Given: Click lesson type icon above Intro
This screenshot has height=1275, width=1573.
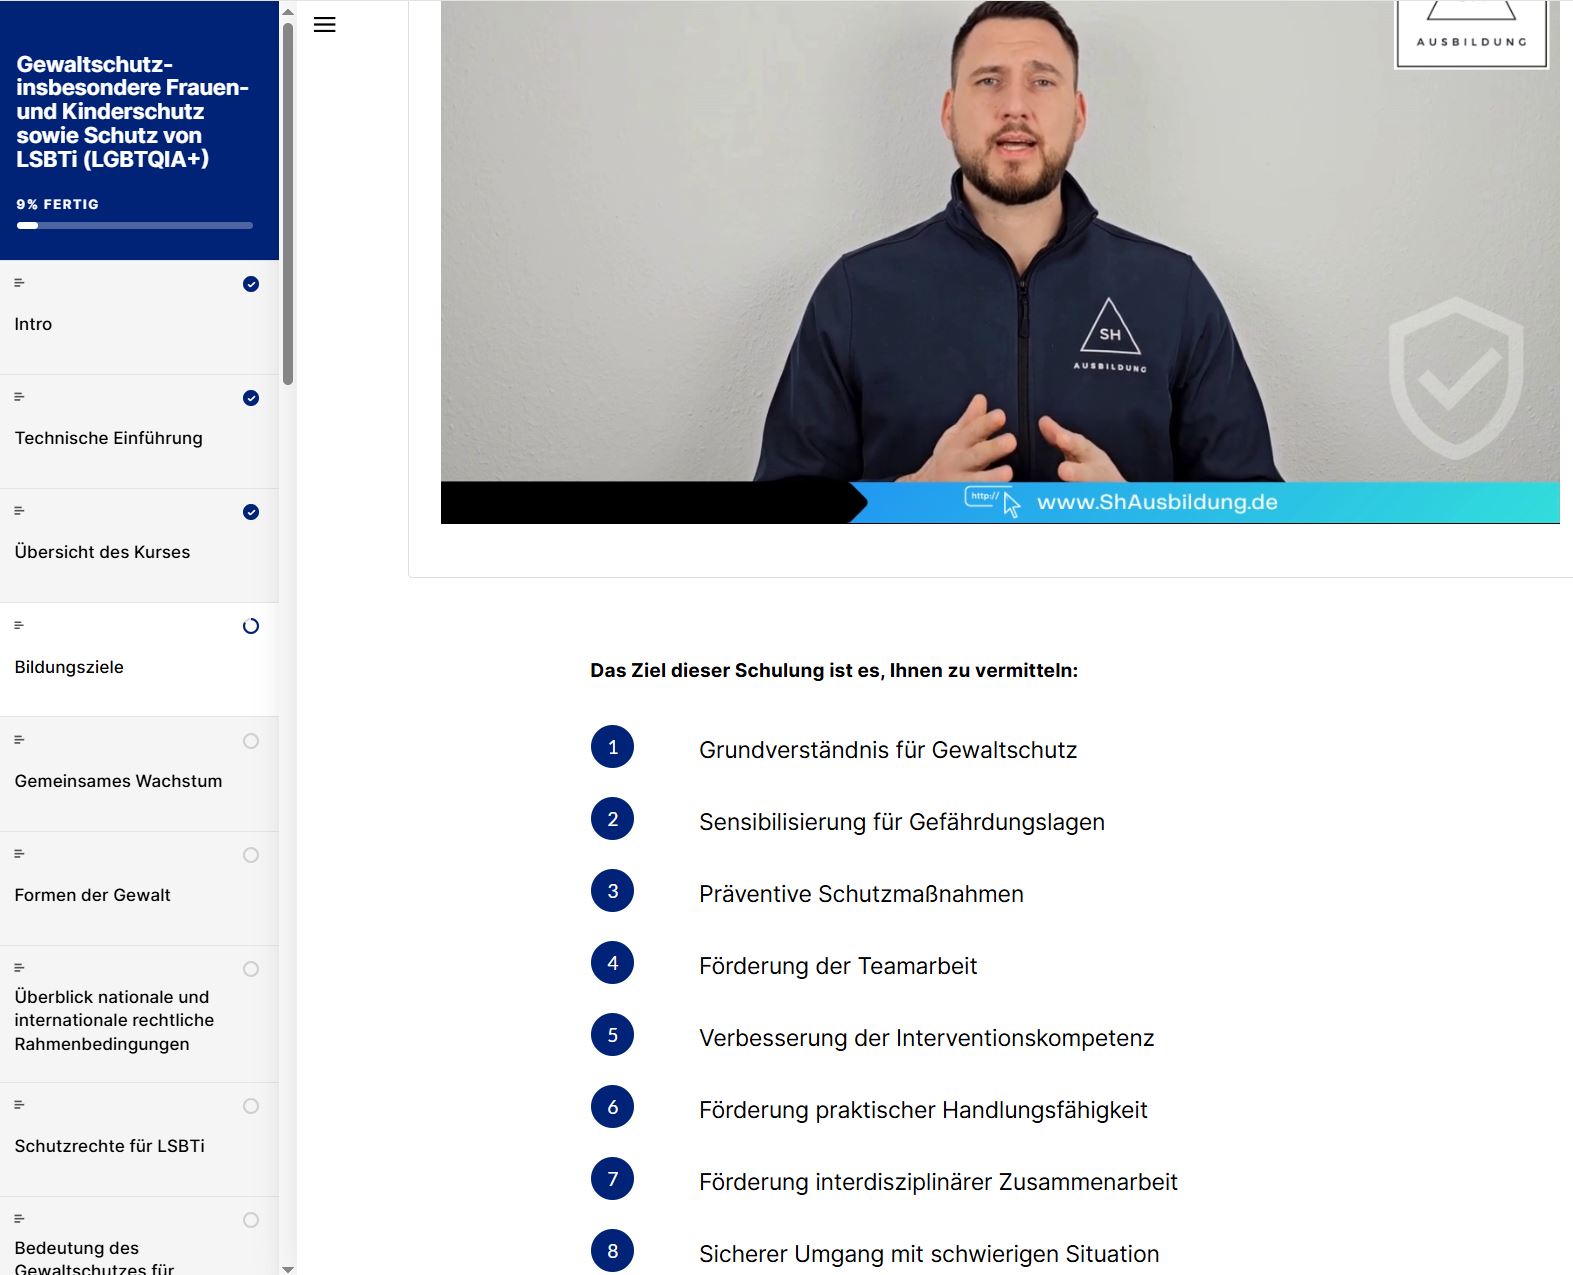Looking at the screenshot, I should 19,283.
